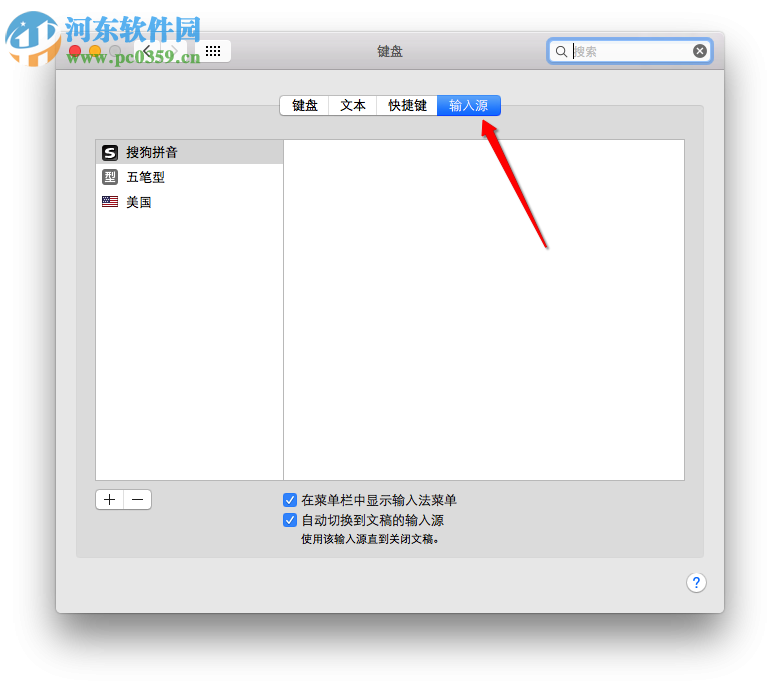Switch to the 快捷键 tab

(407, 105)
